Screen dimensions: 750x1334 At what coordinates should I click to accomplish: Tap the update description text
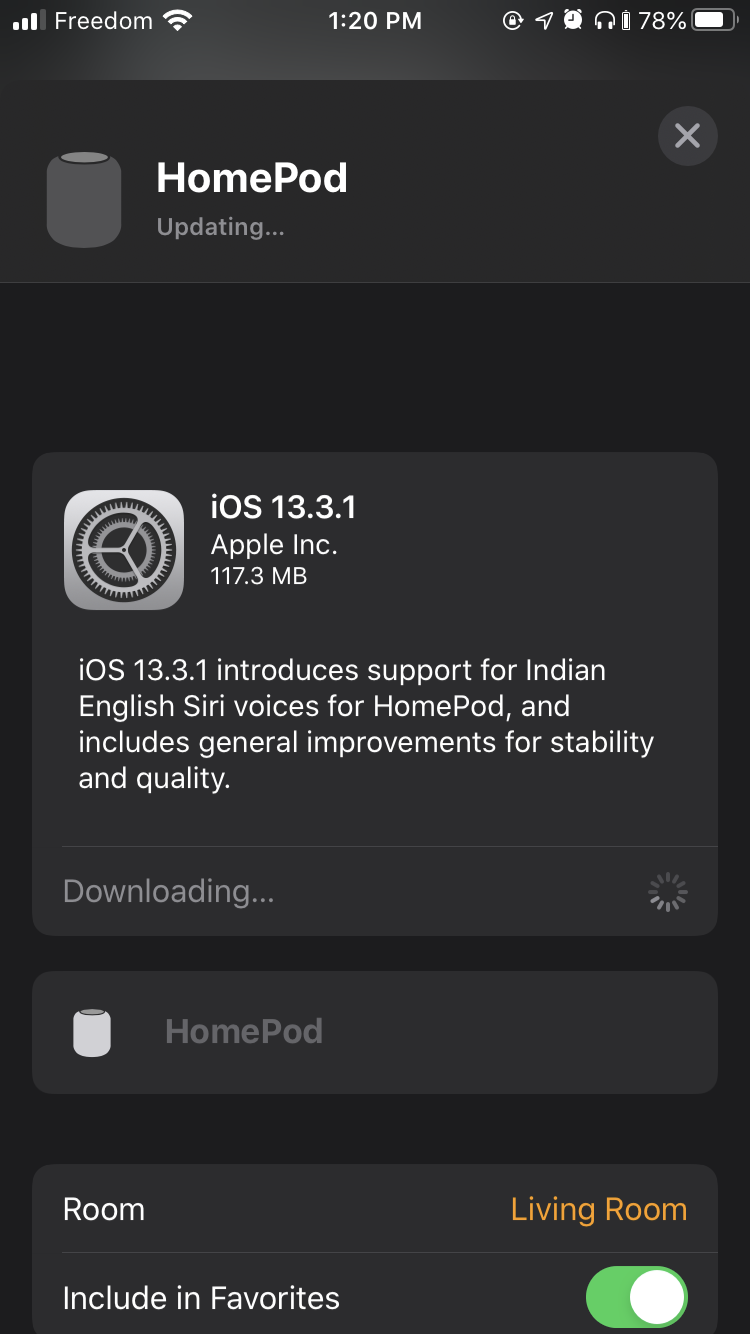tap(366, 724)
